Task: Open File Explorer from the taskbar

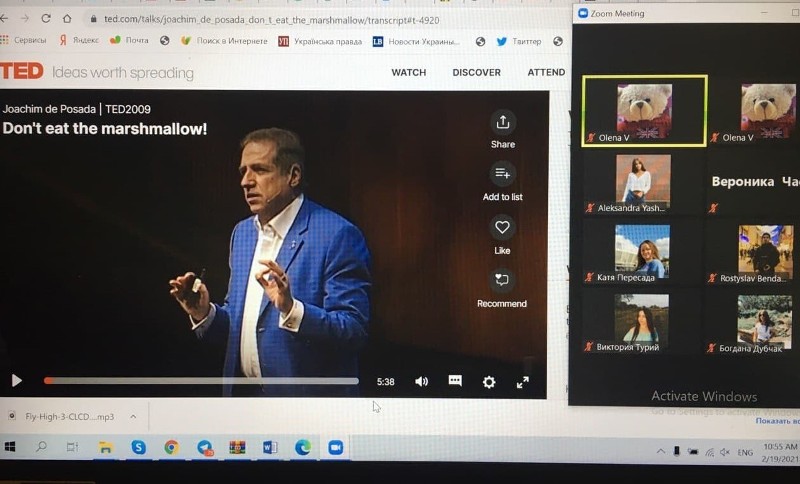Action: click(x=106, y=447)
